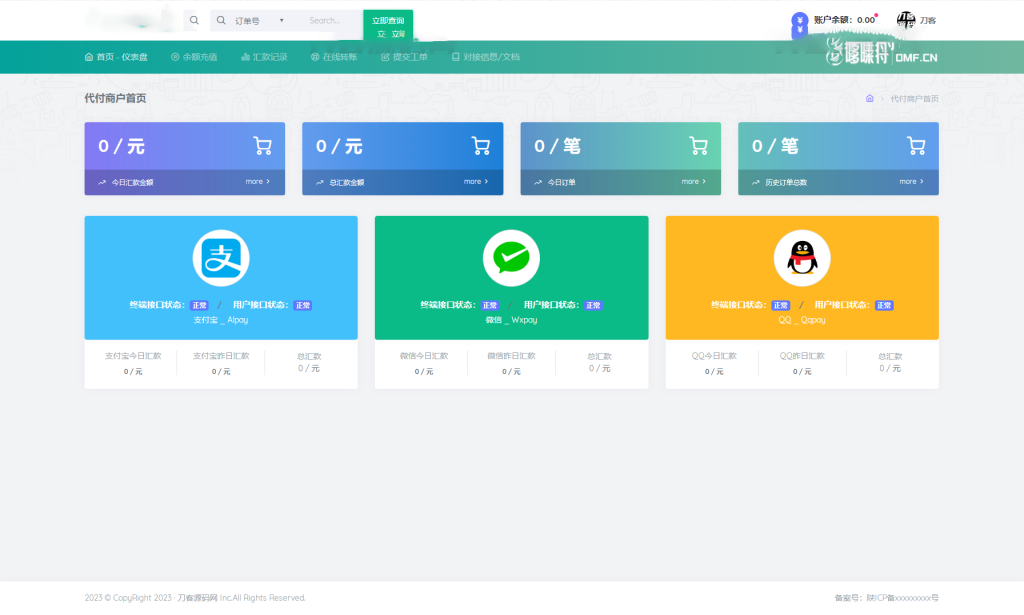
Task: Focus the Search input field
Action: 332,21
